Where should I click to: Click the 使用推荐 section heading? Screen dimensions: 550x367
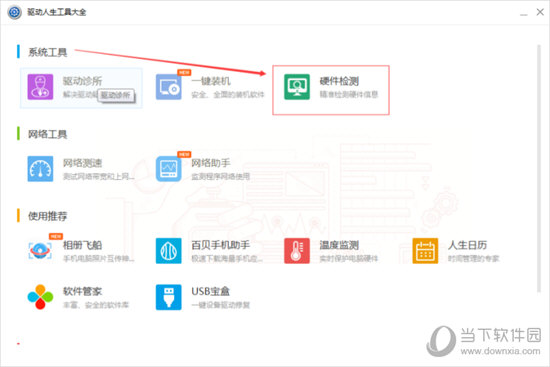pos(47,216)
